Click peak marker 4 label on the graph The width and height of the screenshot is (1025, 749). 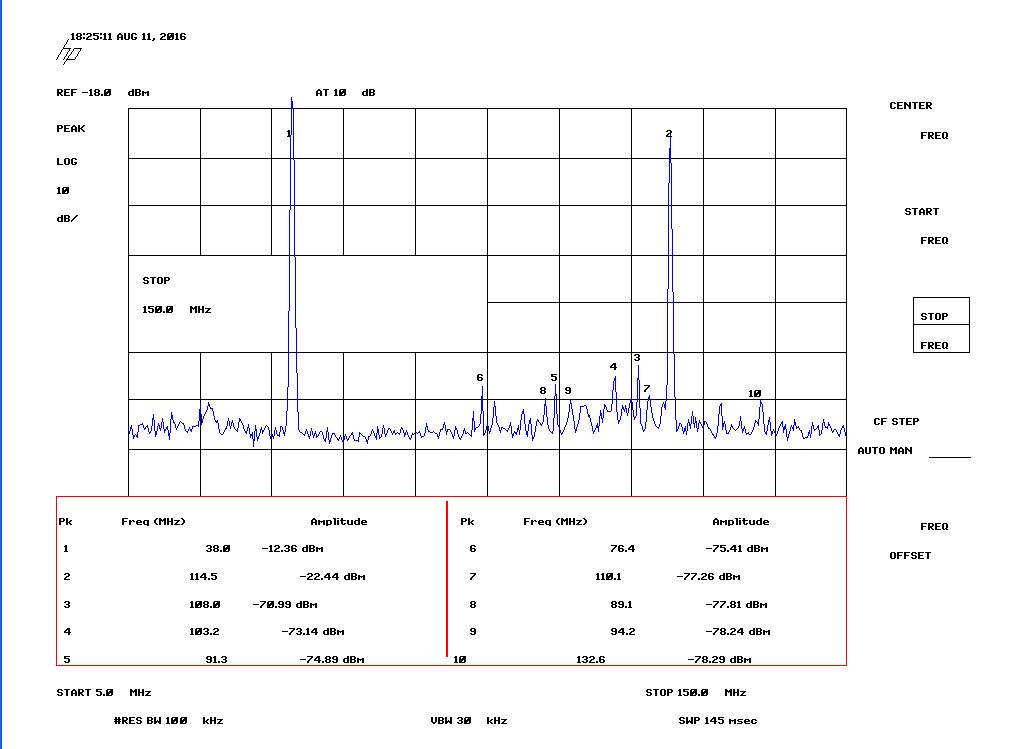coord(613,367)
